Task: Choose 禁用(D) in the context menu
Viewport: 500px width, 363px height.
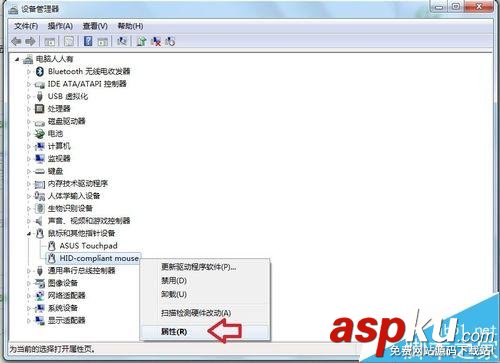Action: click(x=205, y=281)
